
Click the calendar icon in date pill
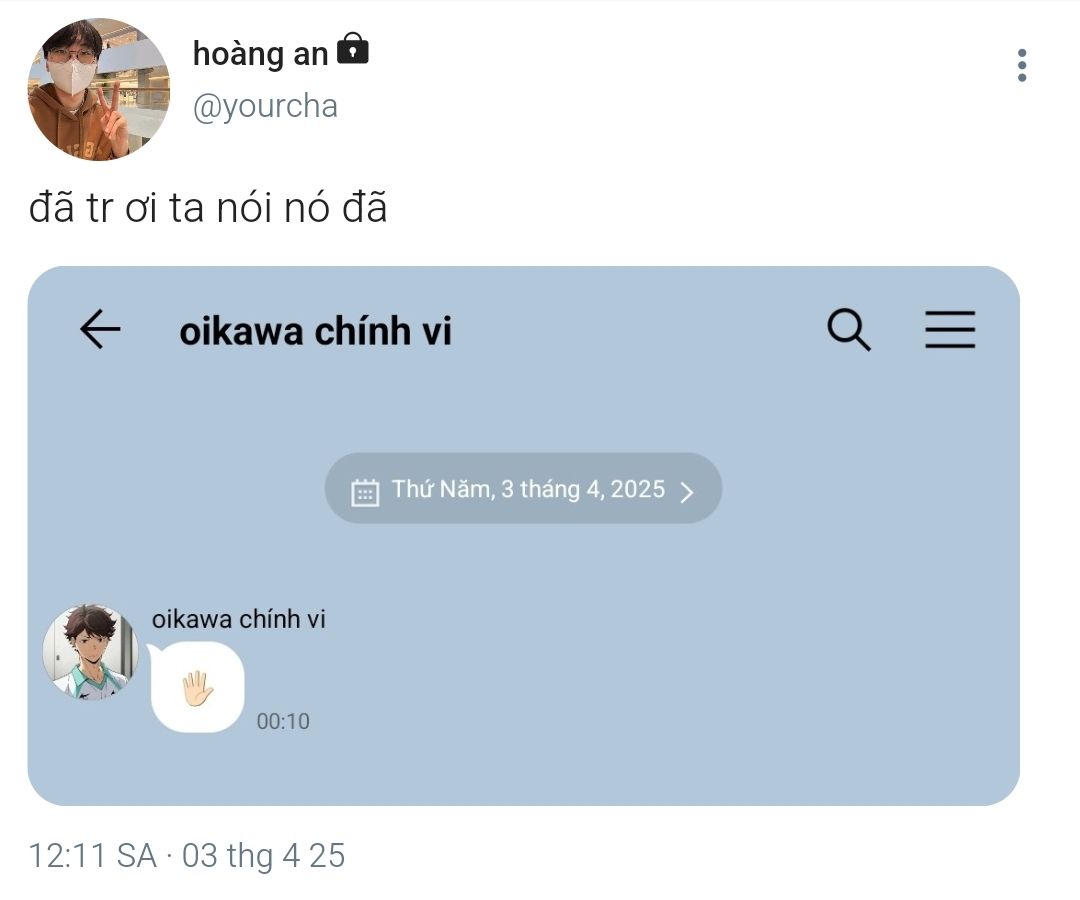[365, 492]
